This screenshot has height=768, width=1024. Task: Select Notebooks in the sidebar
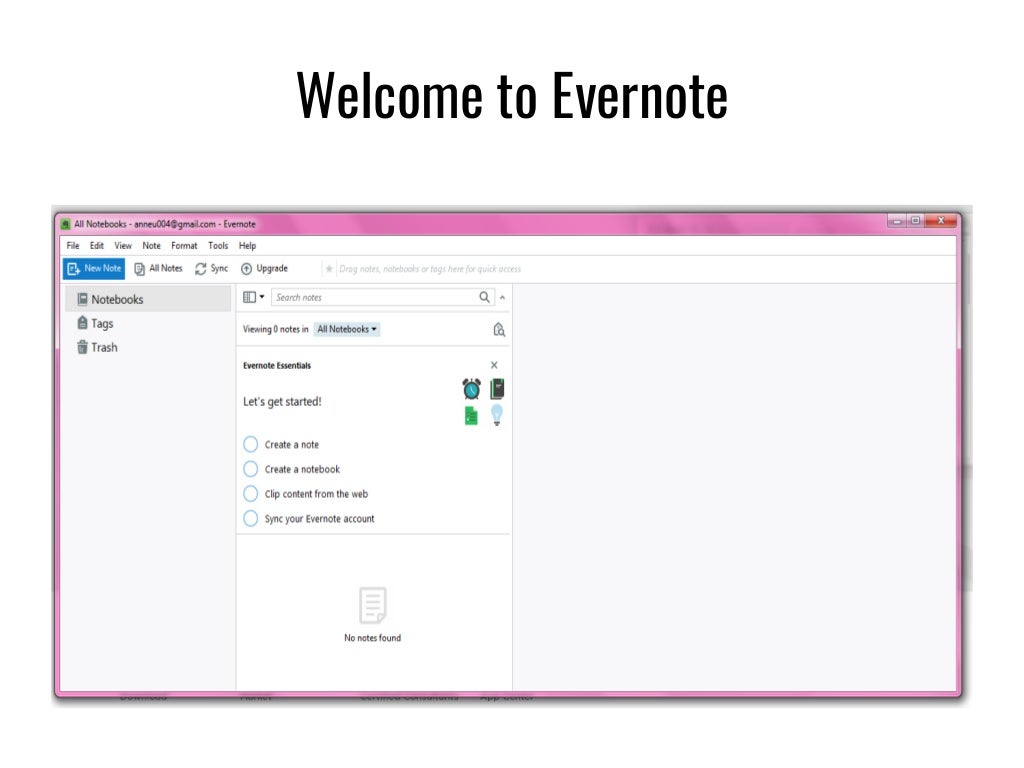[148, 299]
